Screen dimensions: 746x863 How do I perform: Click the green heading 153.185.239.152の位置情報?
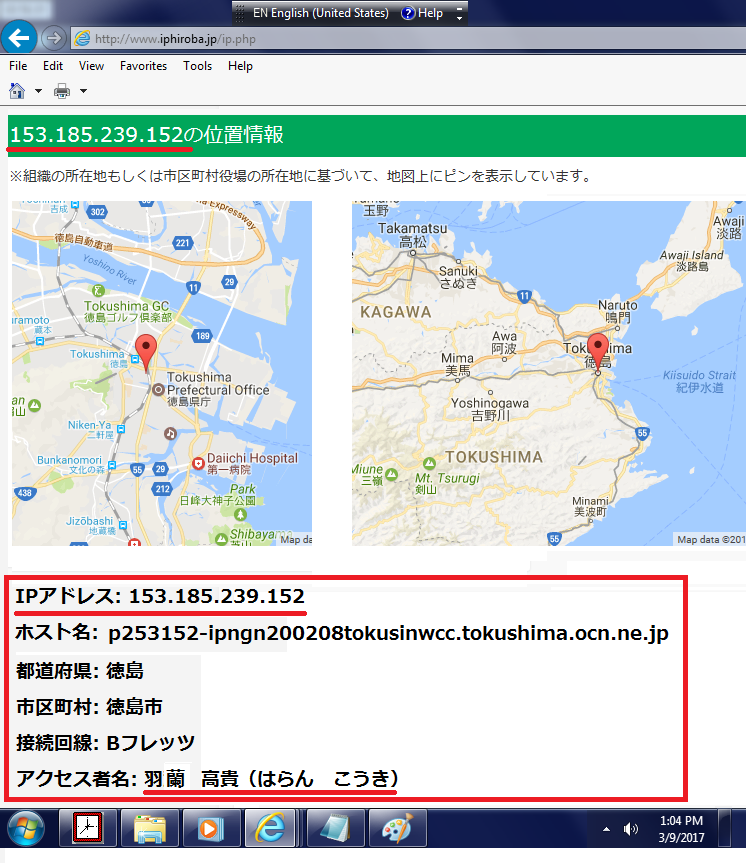pos(147,135)
